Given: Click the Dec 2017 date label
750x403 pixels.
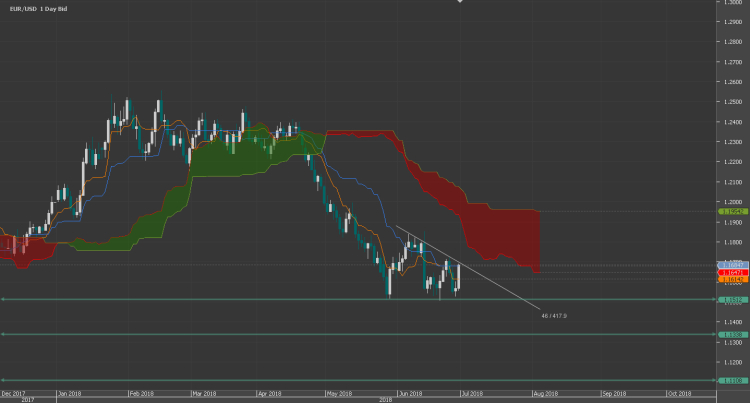Looking at the screenshot, I should 13,394.
